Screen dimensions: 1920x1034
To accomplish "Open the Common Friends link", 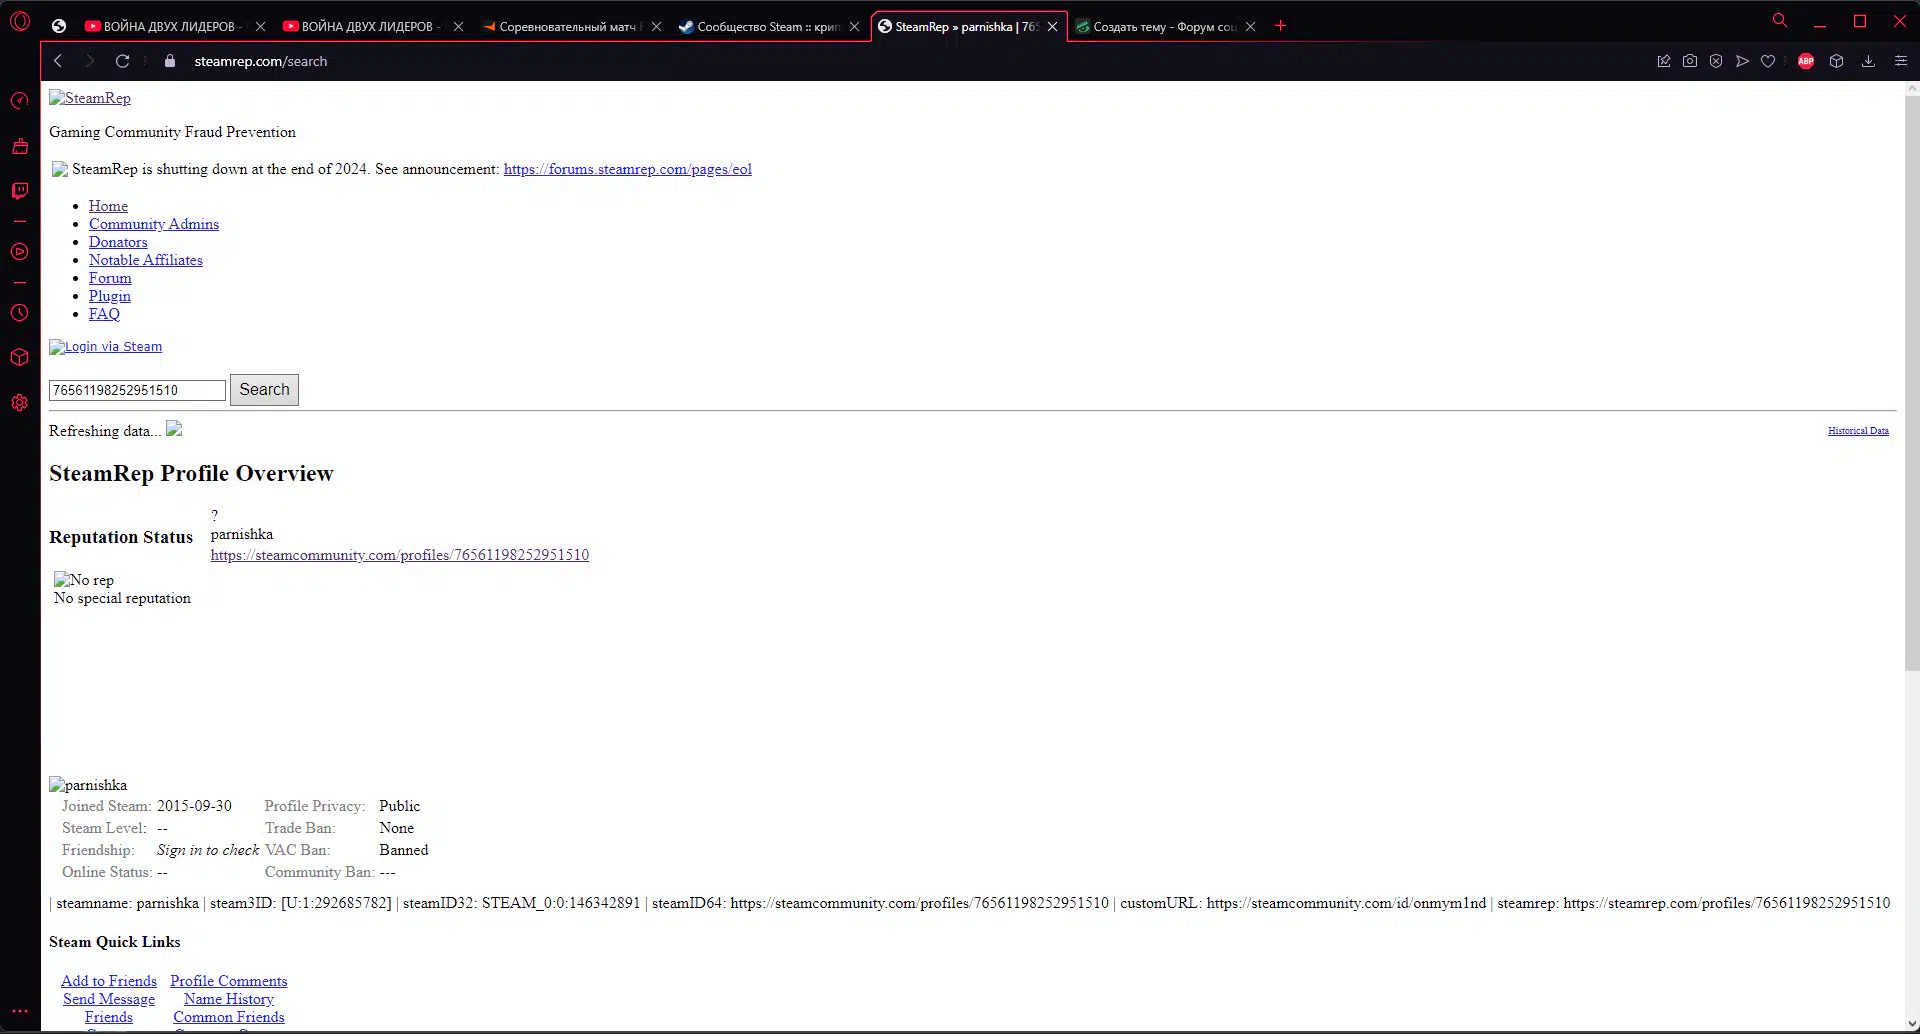I will (229, 1017).
